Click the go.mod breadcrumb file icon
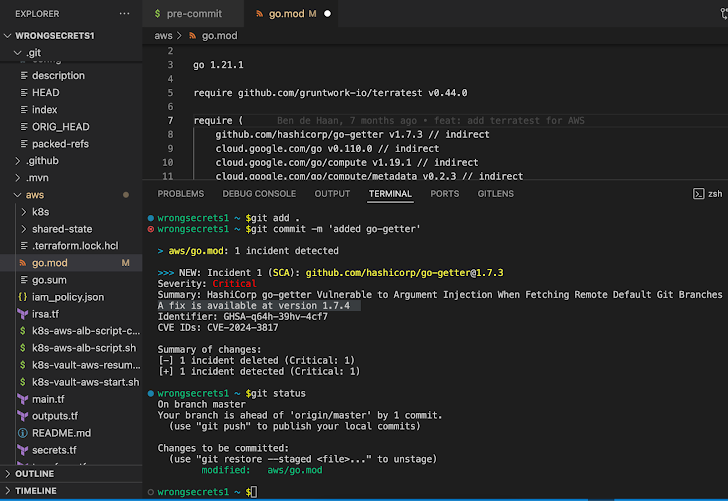Viewport: 728px width, 501px height. click(x=191, y=35)
